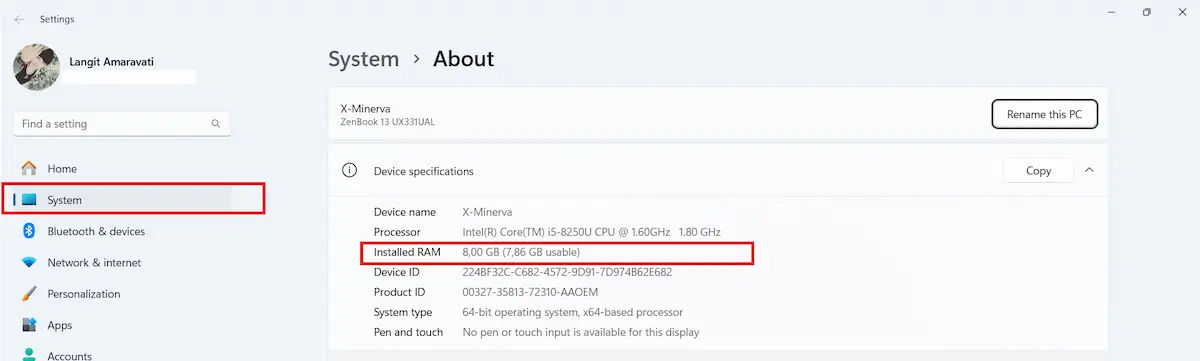Click the Device specifications header
1200x361 pixels.
pyautogui.click(x=718, y=170)
